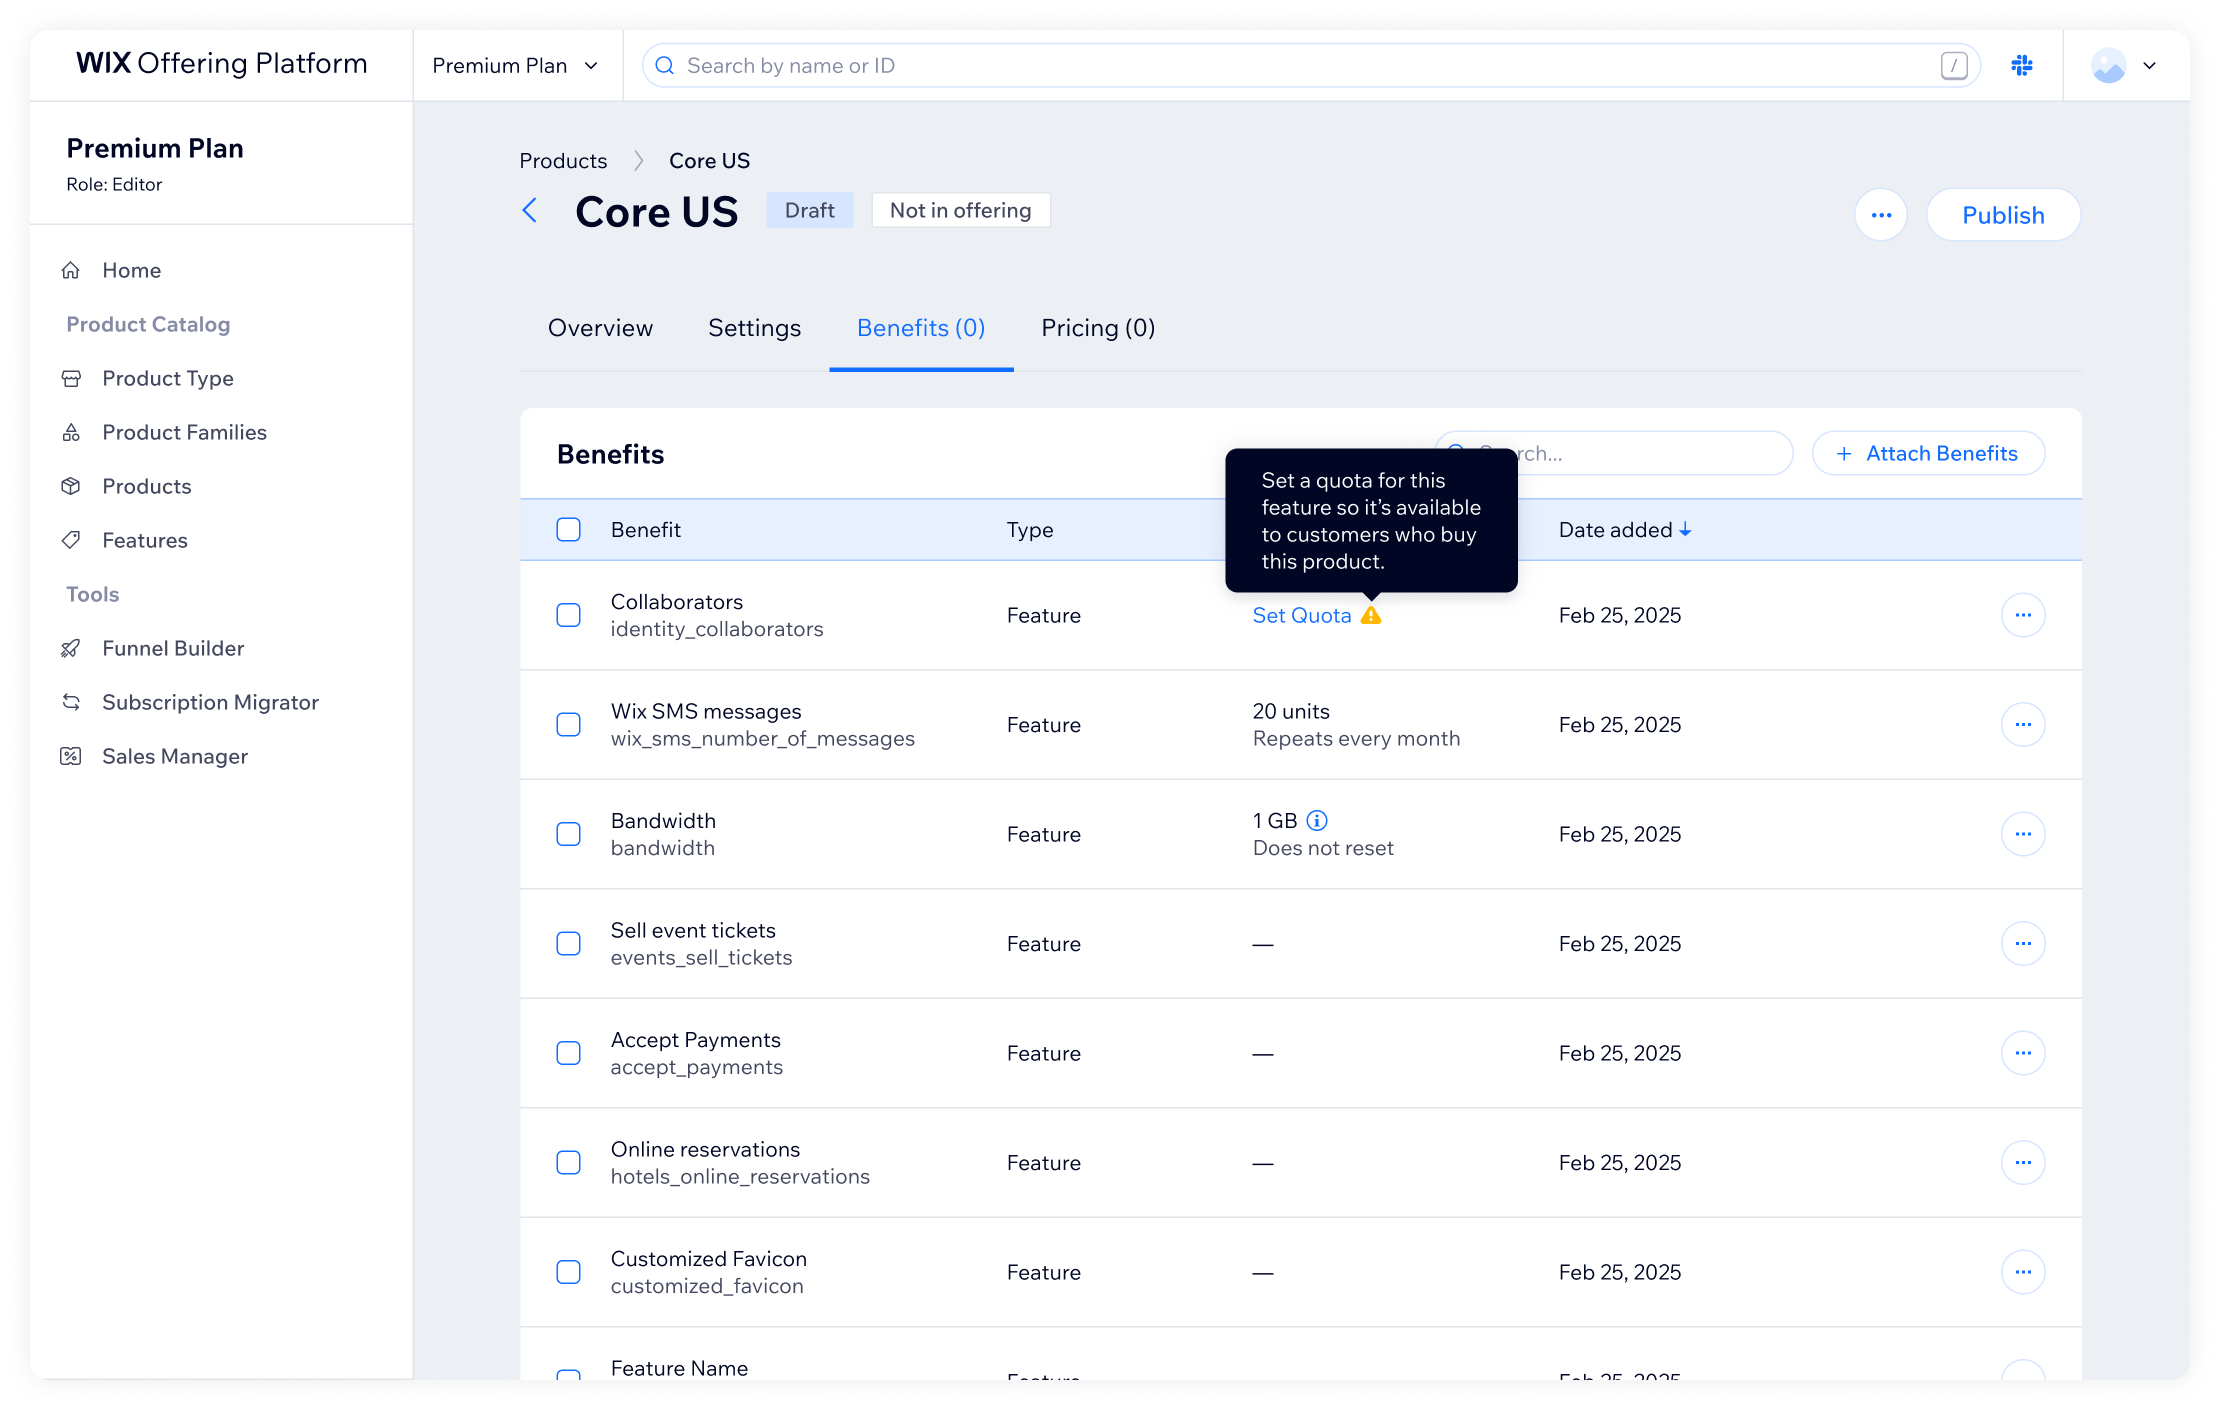Viewport: 2220px width, 1410px height.
Task: Focus the Search by name or ID field
Action: (1310, 65)
